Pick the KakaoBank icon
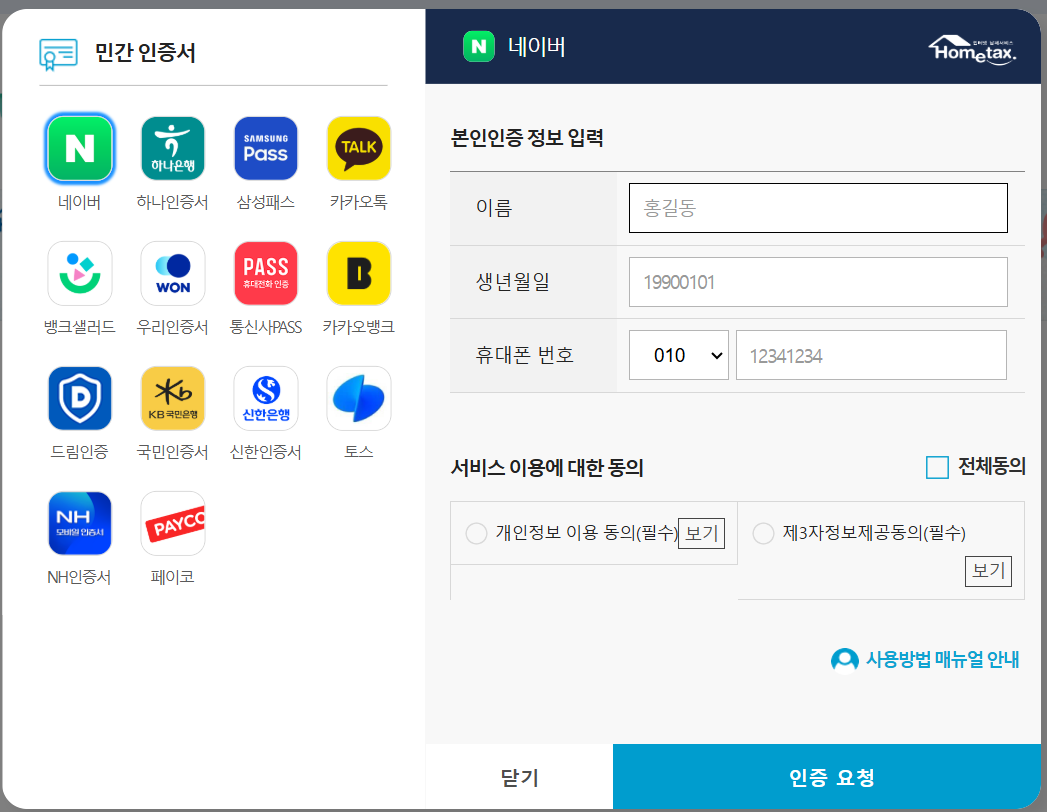The width and height of the screenshot is (1047, 812). pos(359,273)
